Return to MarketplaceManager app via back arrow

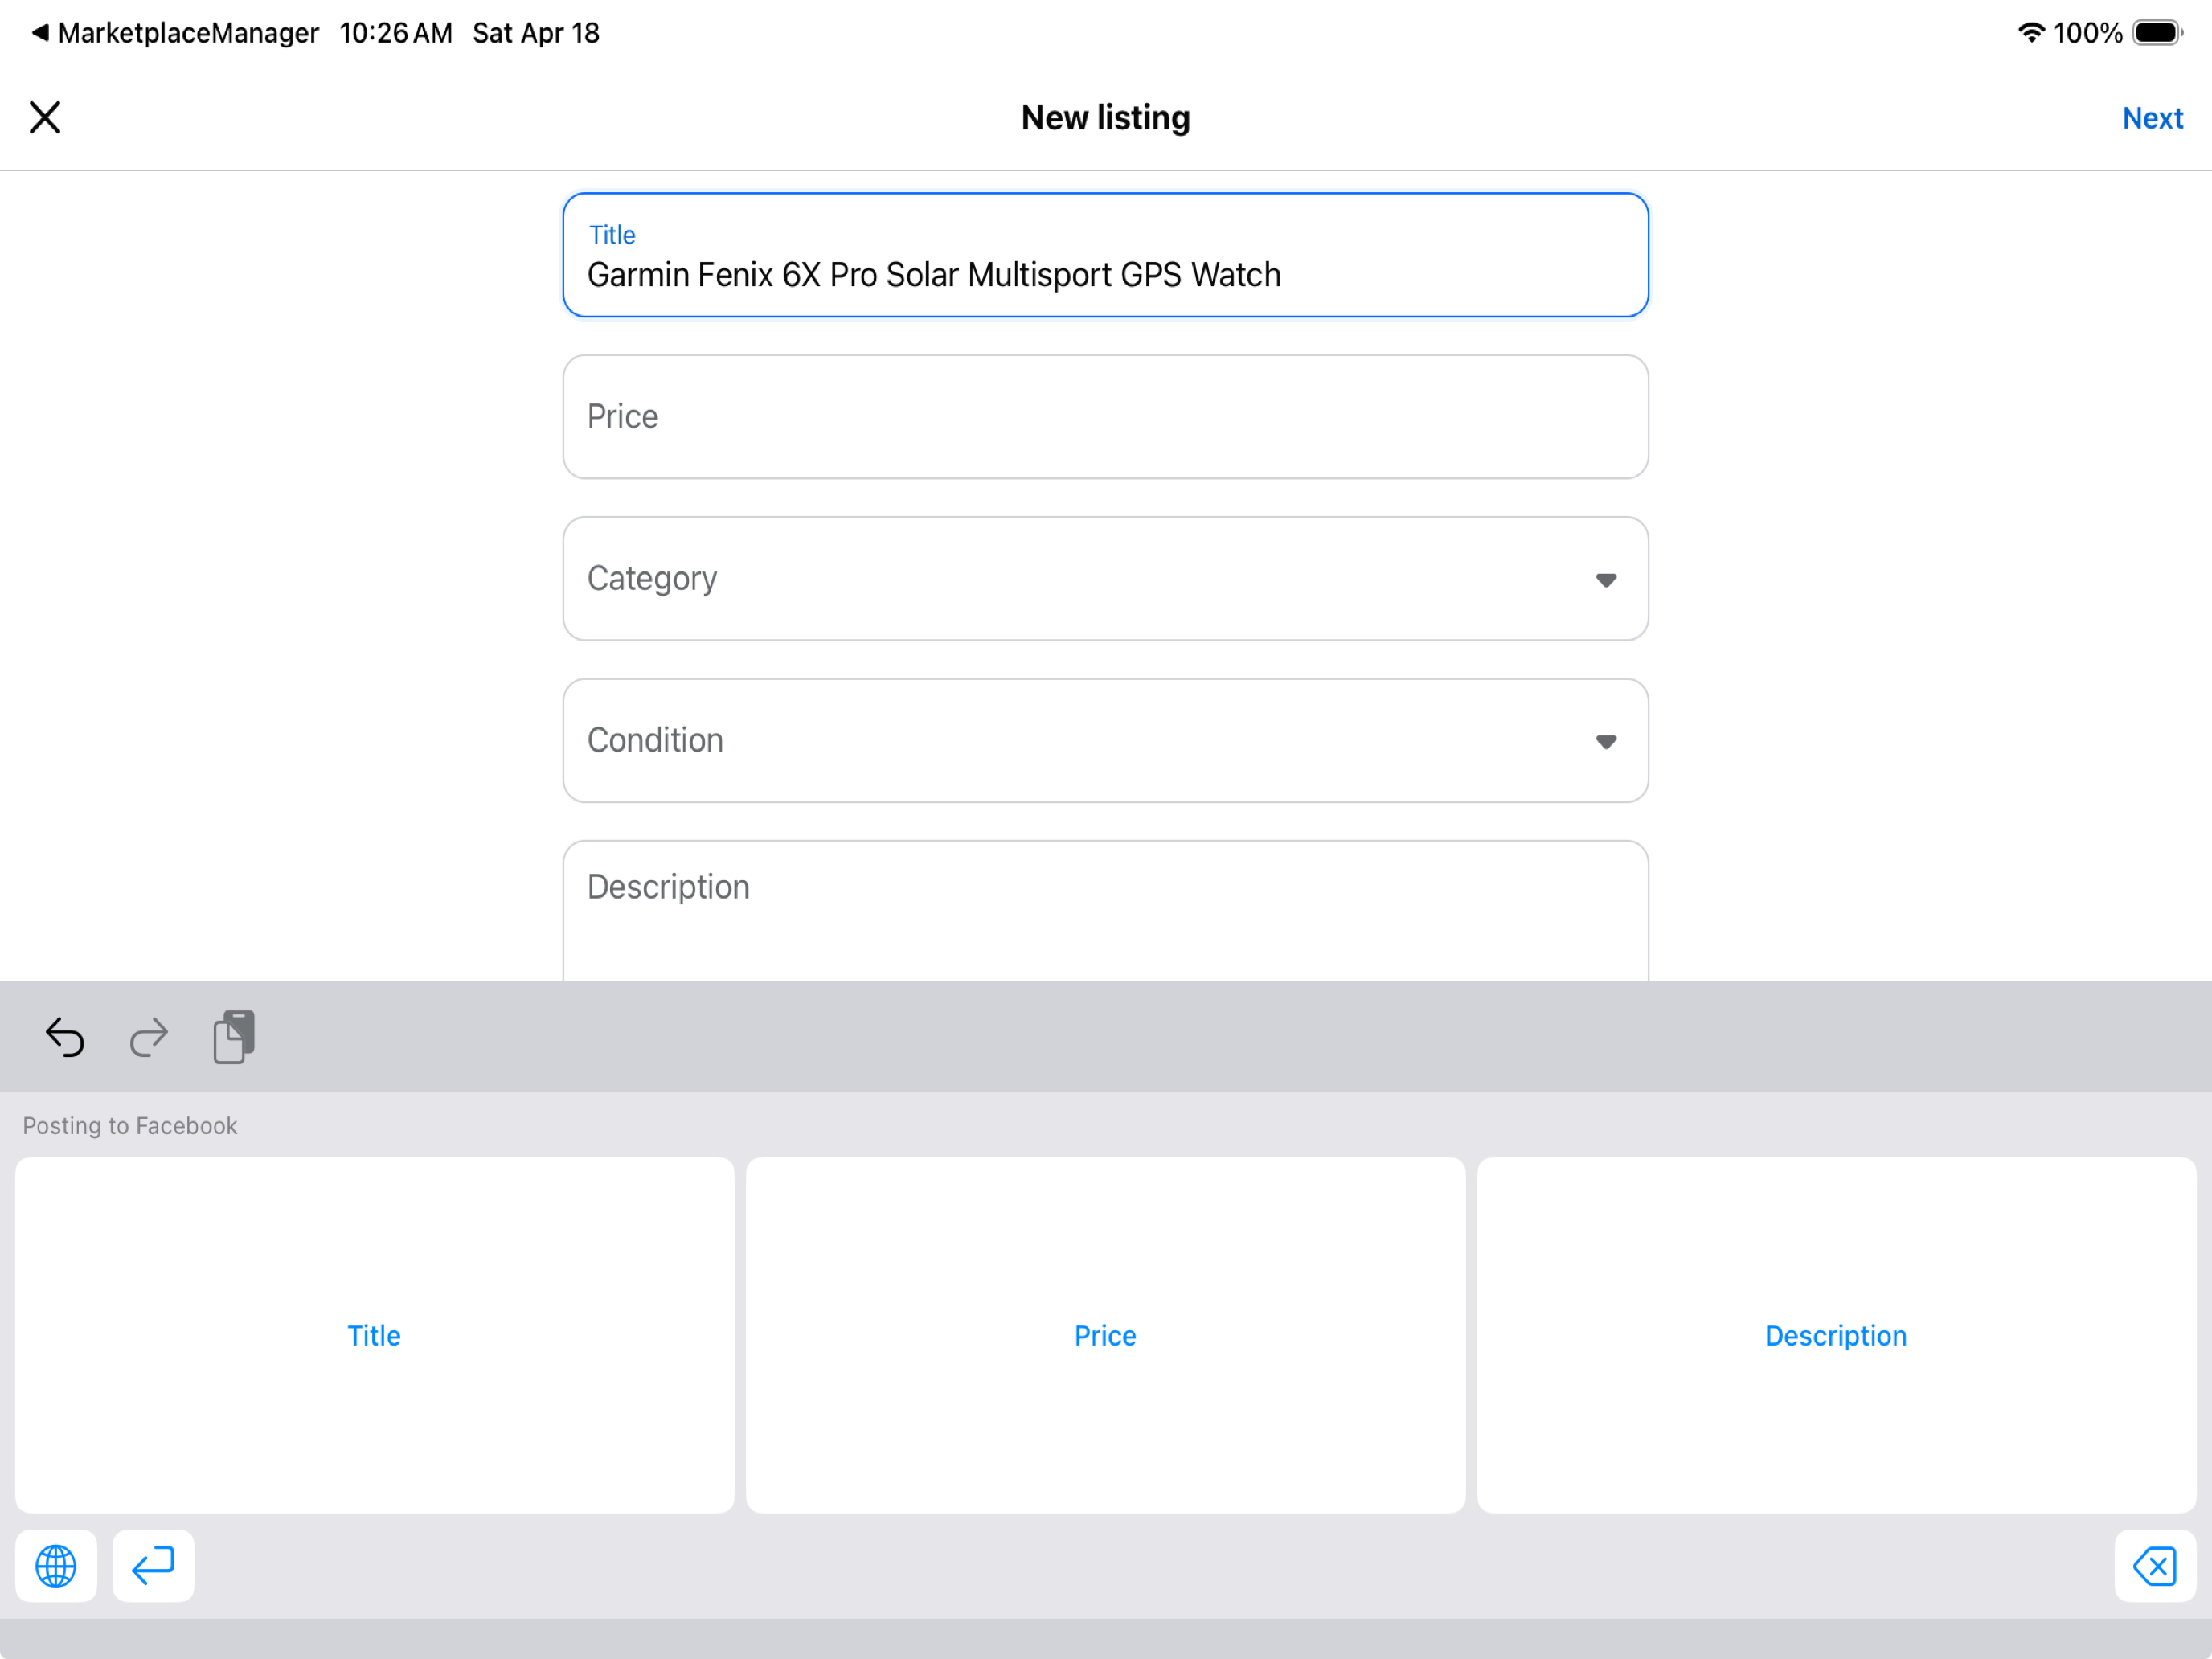(175, 33)
